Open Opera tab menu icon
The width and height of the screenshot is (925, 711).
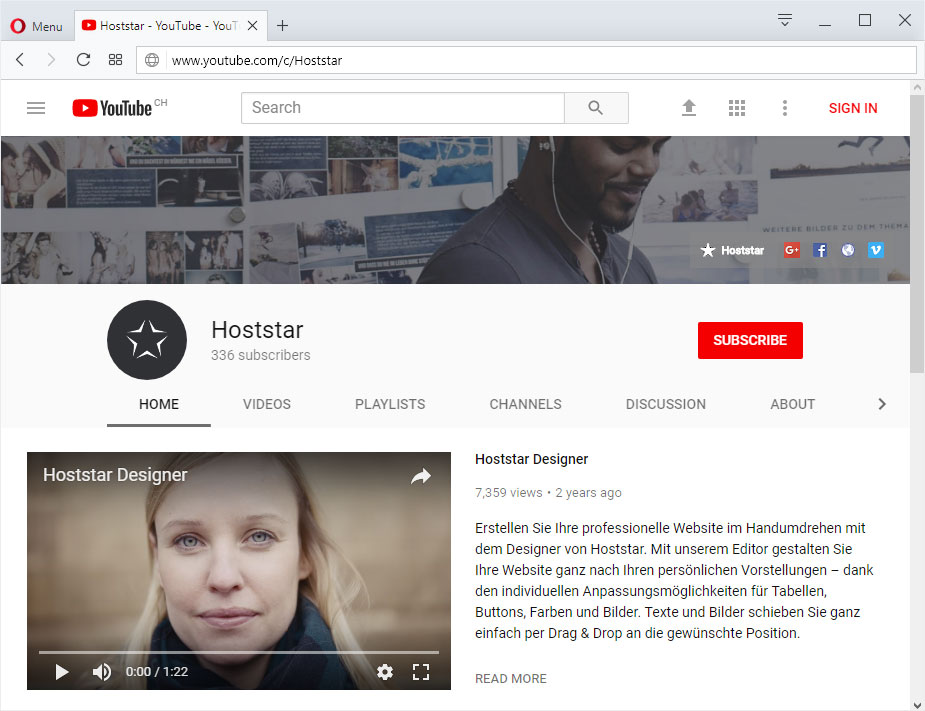[785, 20]
